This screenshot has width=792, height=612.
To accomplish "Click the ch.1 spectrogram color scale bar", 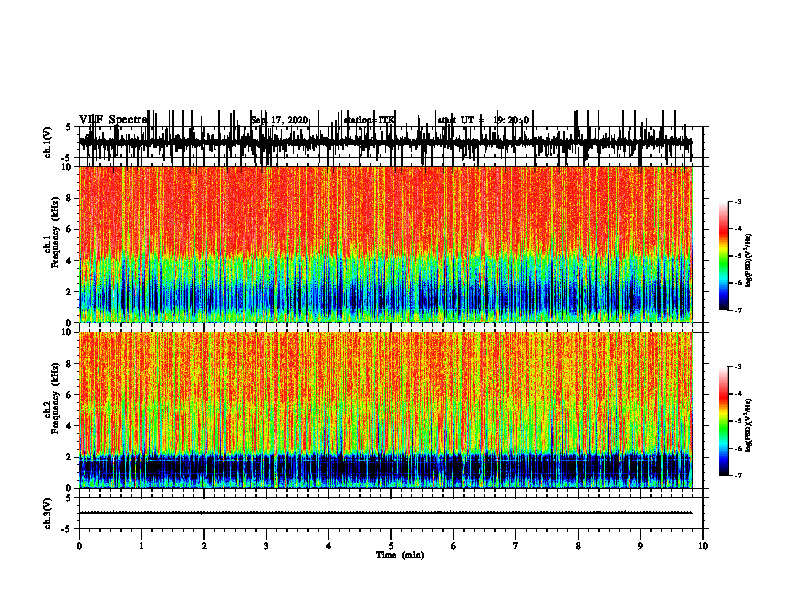I will (x=724, y=256).
